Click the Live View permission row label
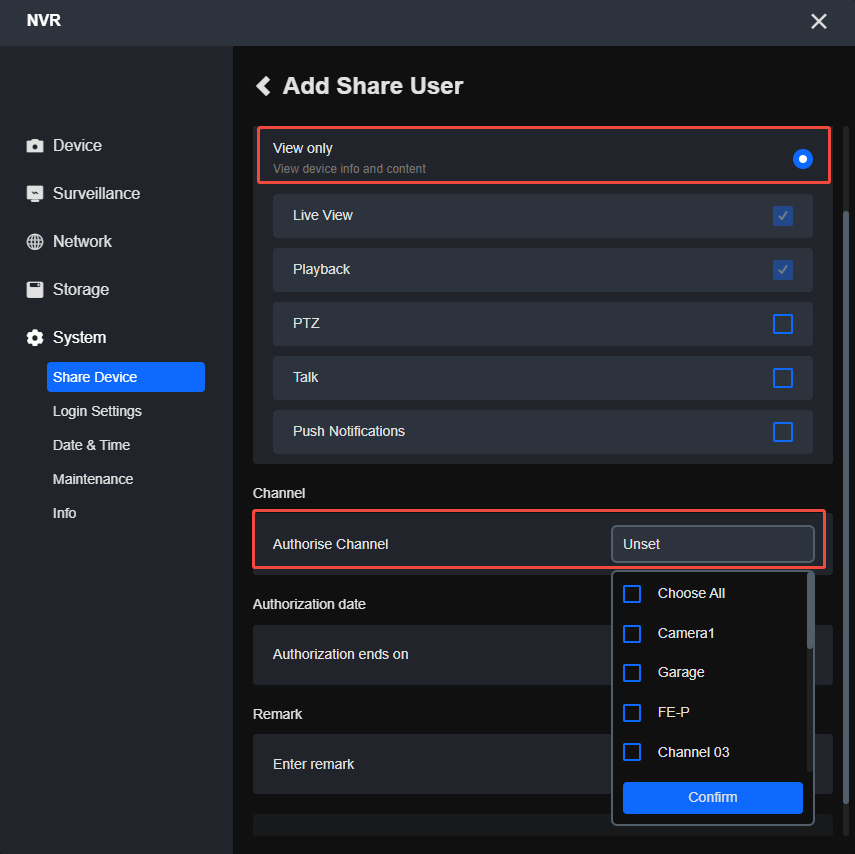Screen dimensions: 855x854 [322, 215]
